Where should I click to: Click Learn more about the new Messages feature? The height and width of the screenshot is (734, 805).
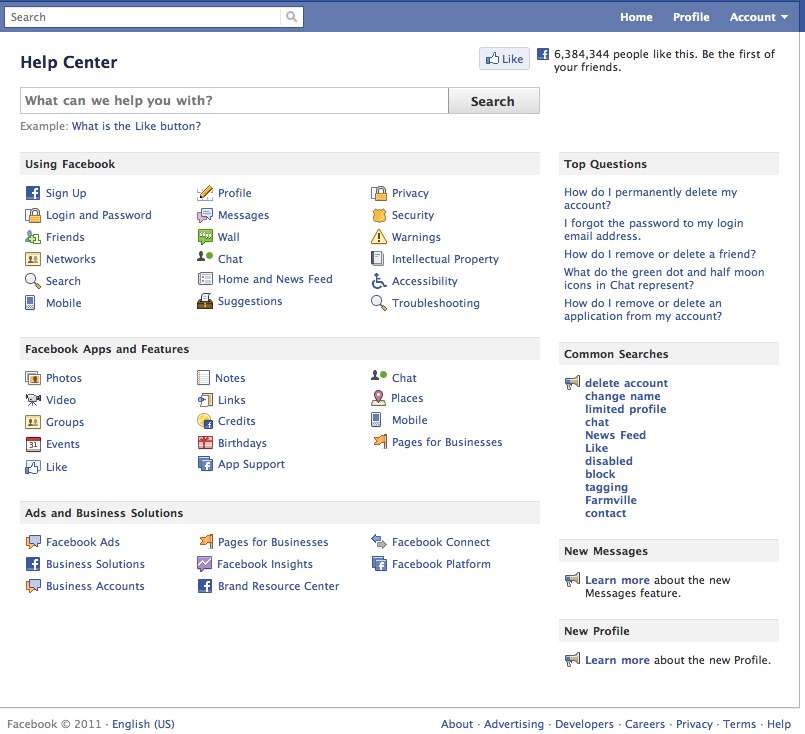(x=617, y=580)
